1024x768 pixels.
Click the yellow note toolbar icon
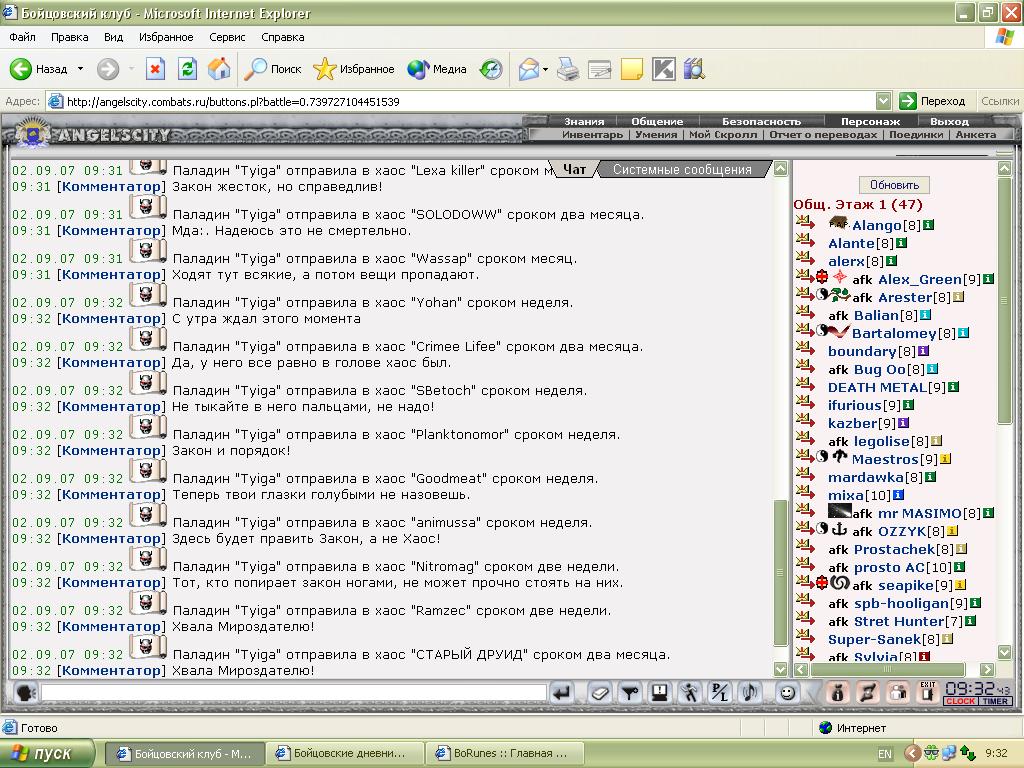[x=632, y=69]
